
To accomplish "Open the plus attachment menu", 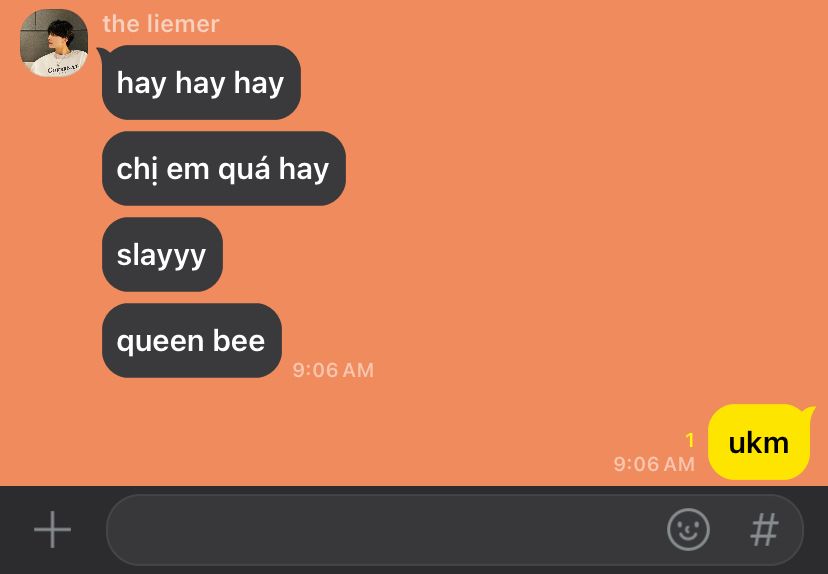I will click(x=52, y=529).
